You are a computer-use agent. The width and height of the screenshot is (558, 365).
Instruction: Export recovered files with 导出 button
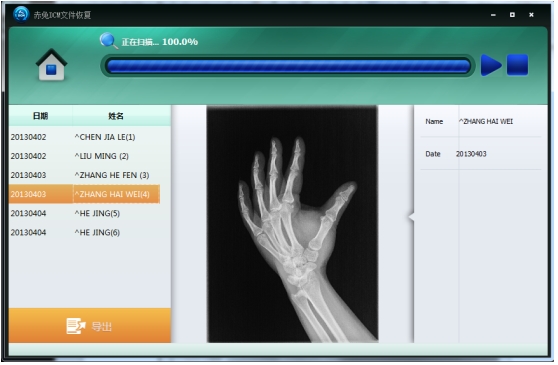click(90, 326)
